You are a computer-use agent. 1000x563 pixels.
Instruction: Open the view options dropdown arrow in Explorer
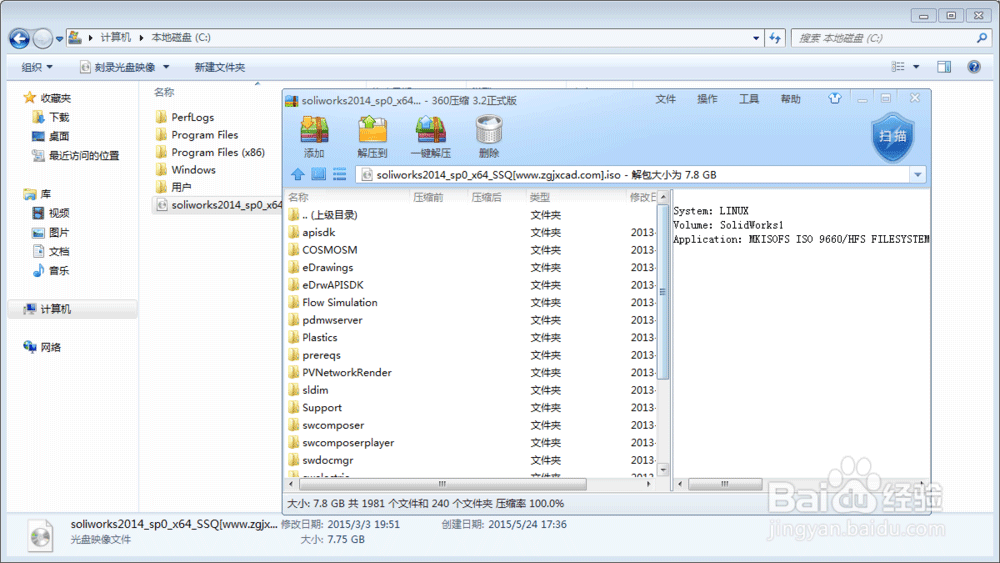coord(916,67)
